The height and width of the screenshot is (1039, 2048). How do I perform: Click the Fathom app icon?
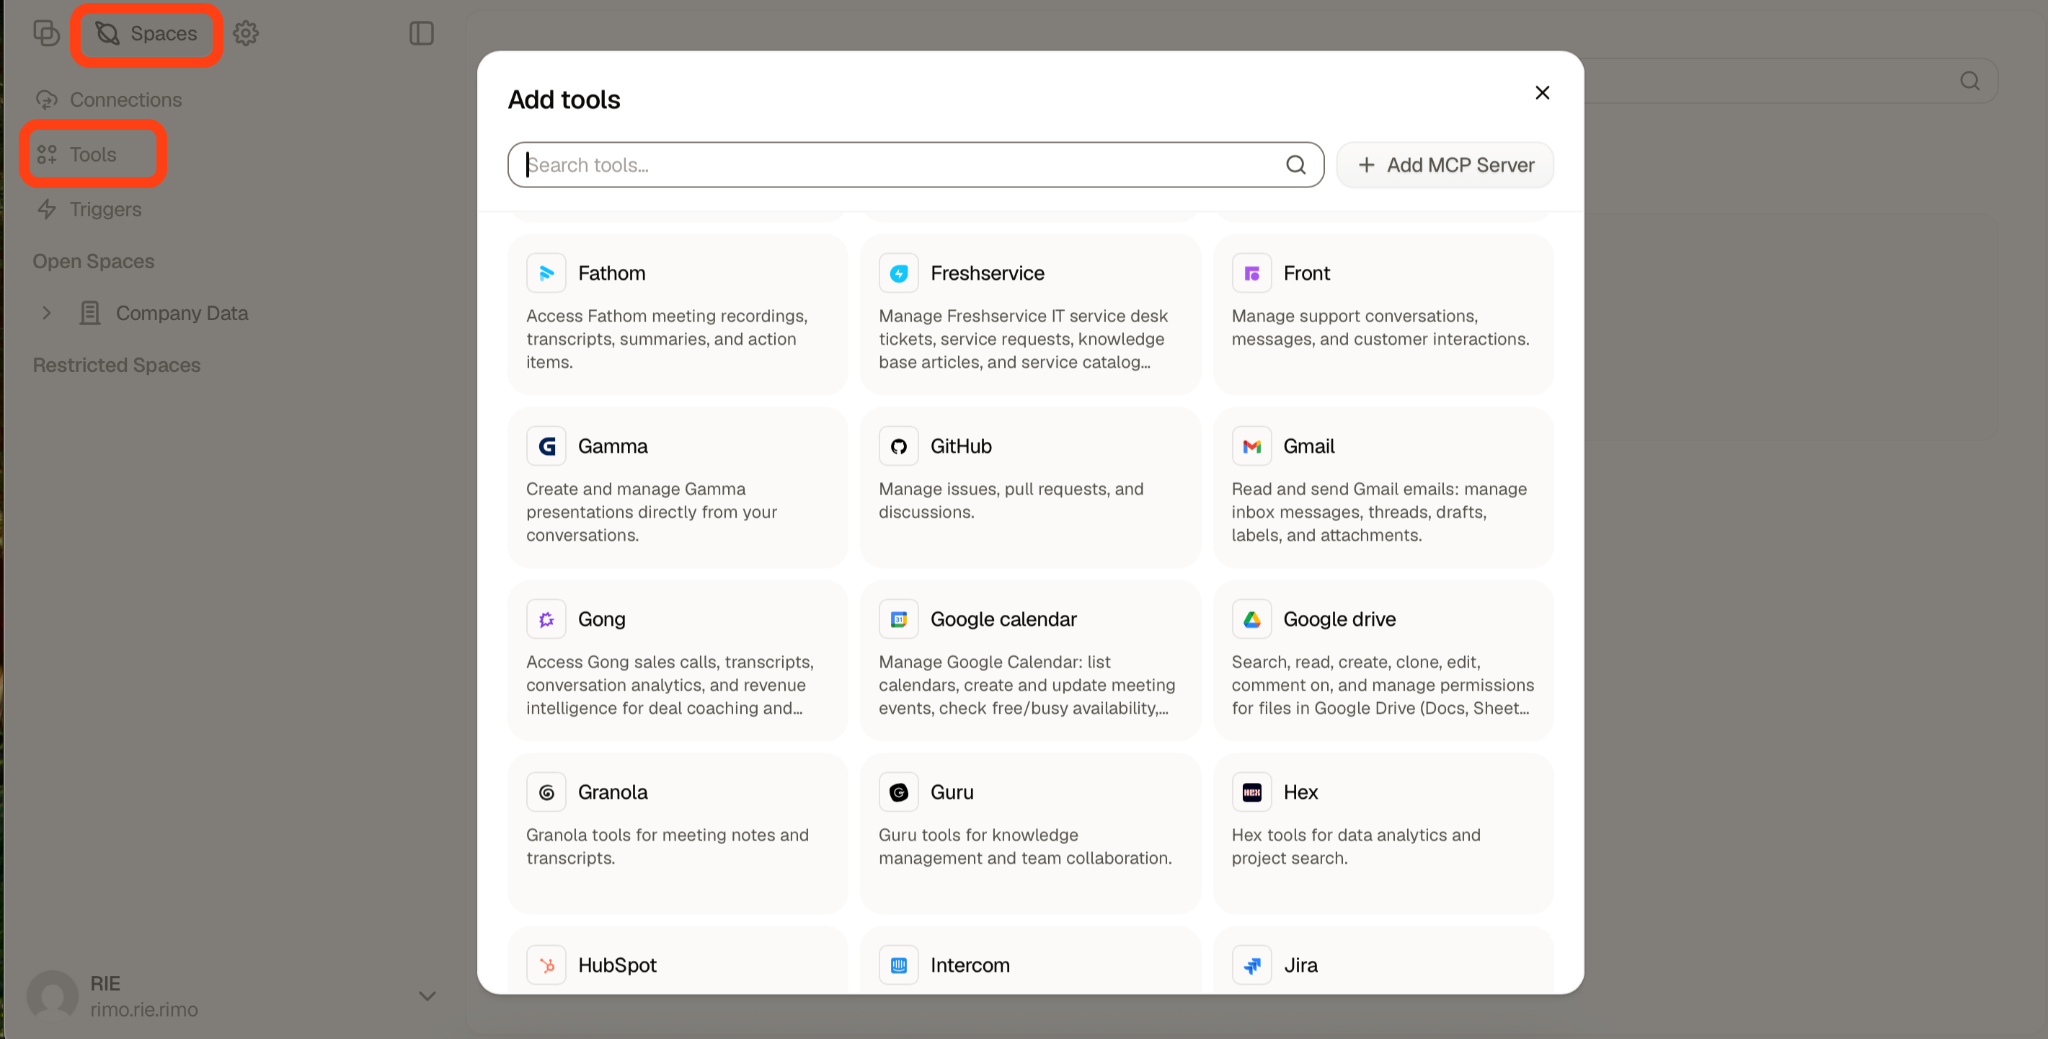coord(546,273)
